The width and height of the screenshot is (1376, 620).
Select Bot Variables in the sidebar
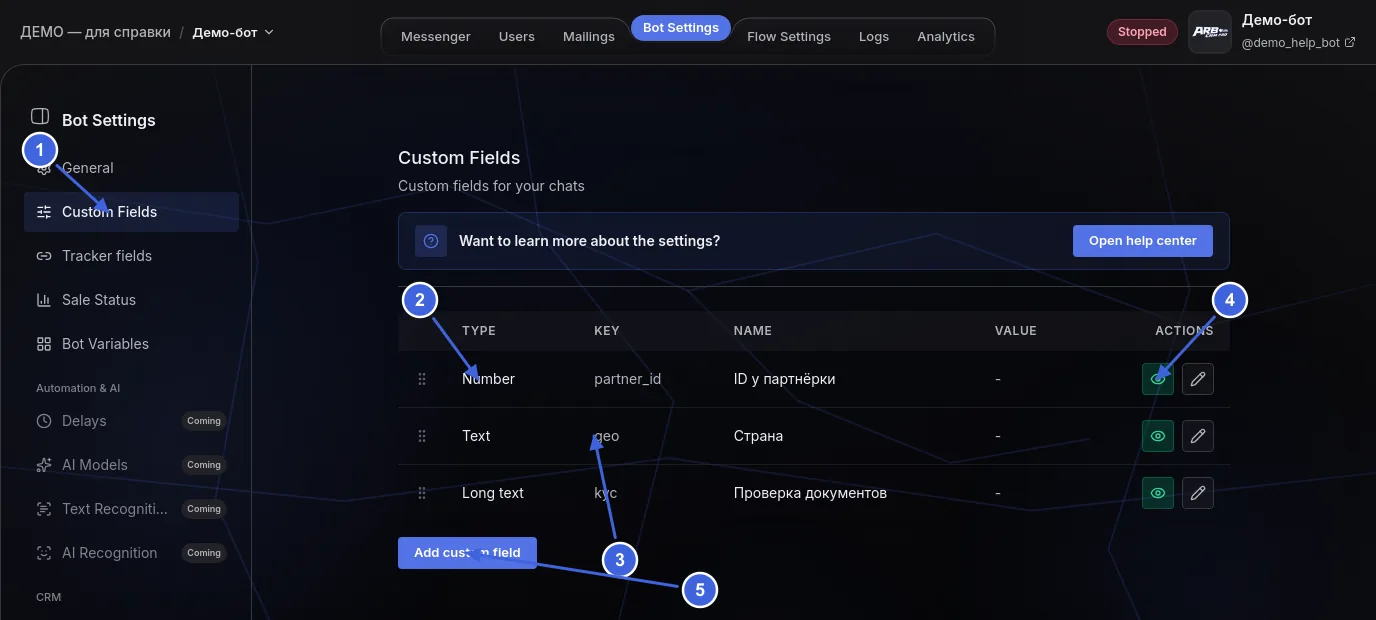(131, 344)
